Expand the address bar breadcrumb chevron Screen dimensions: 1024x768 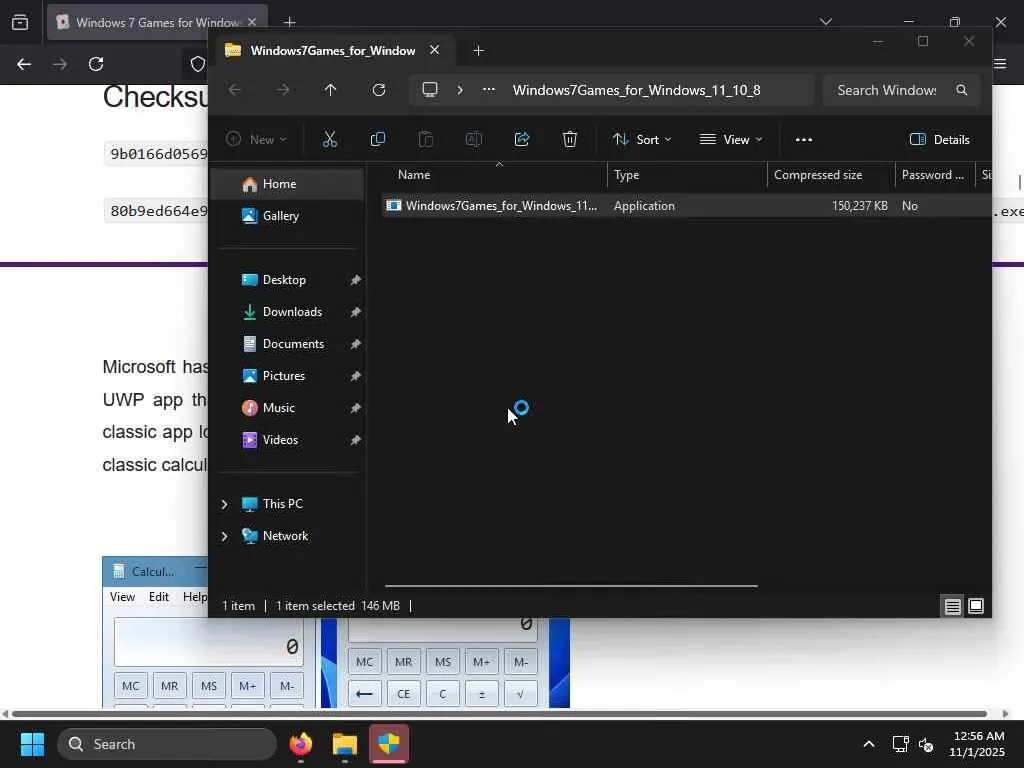point(460,90)
